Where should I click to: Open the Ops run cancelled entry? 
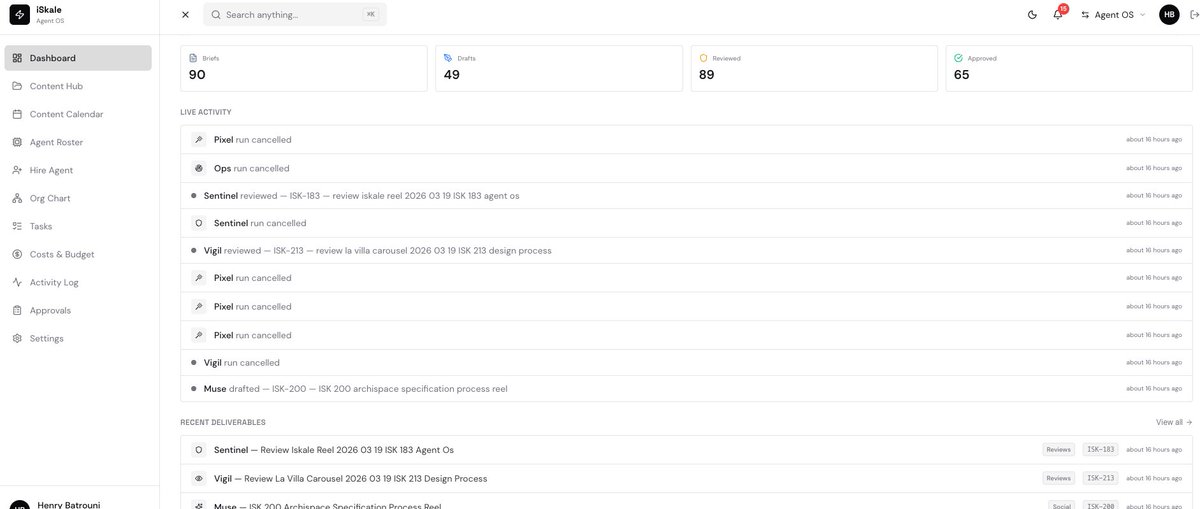686,168
